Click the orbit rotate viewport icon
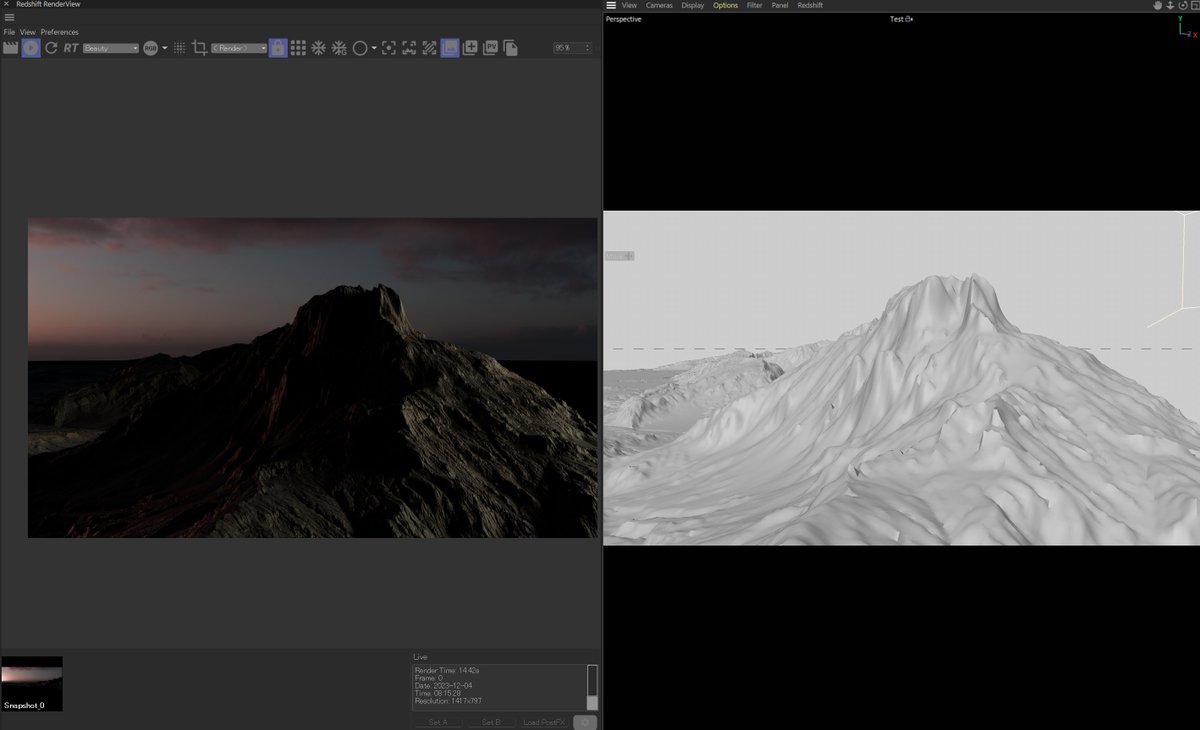The image size is (1200, 730). (1181, 5)
